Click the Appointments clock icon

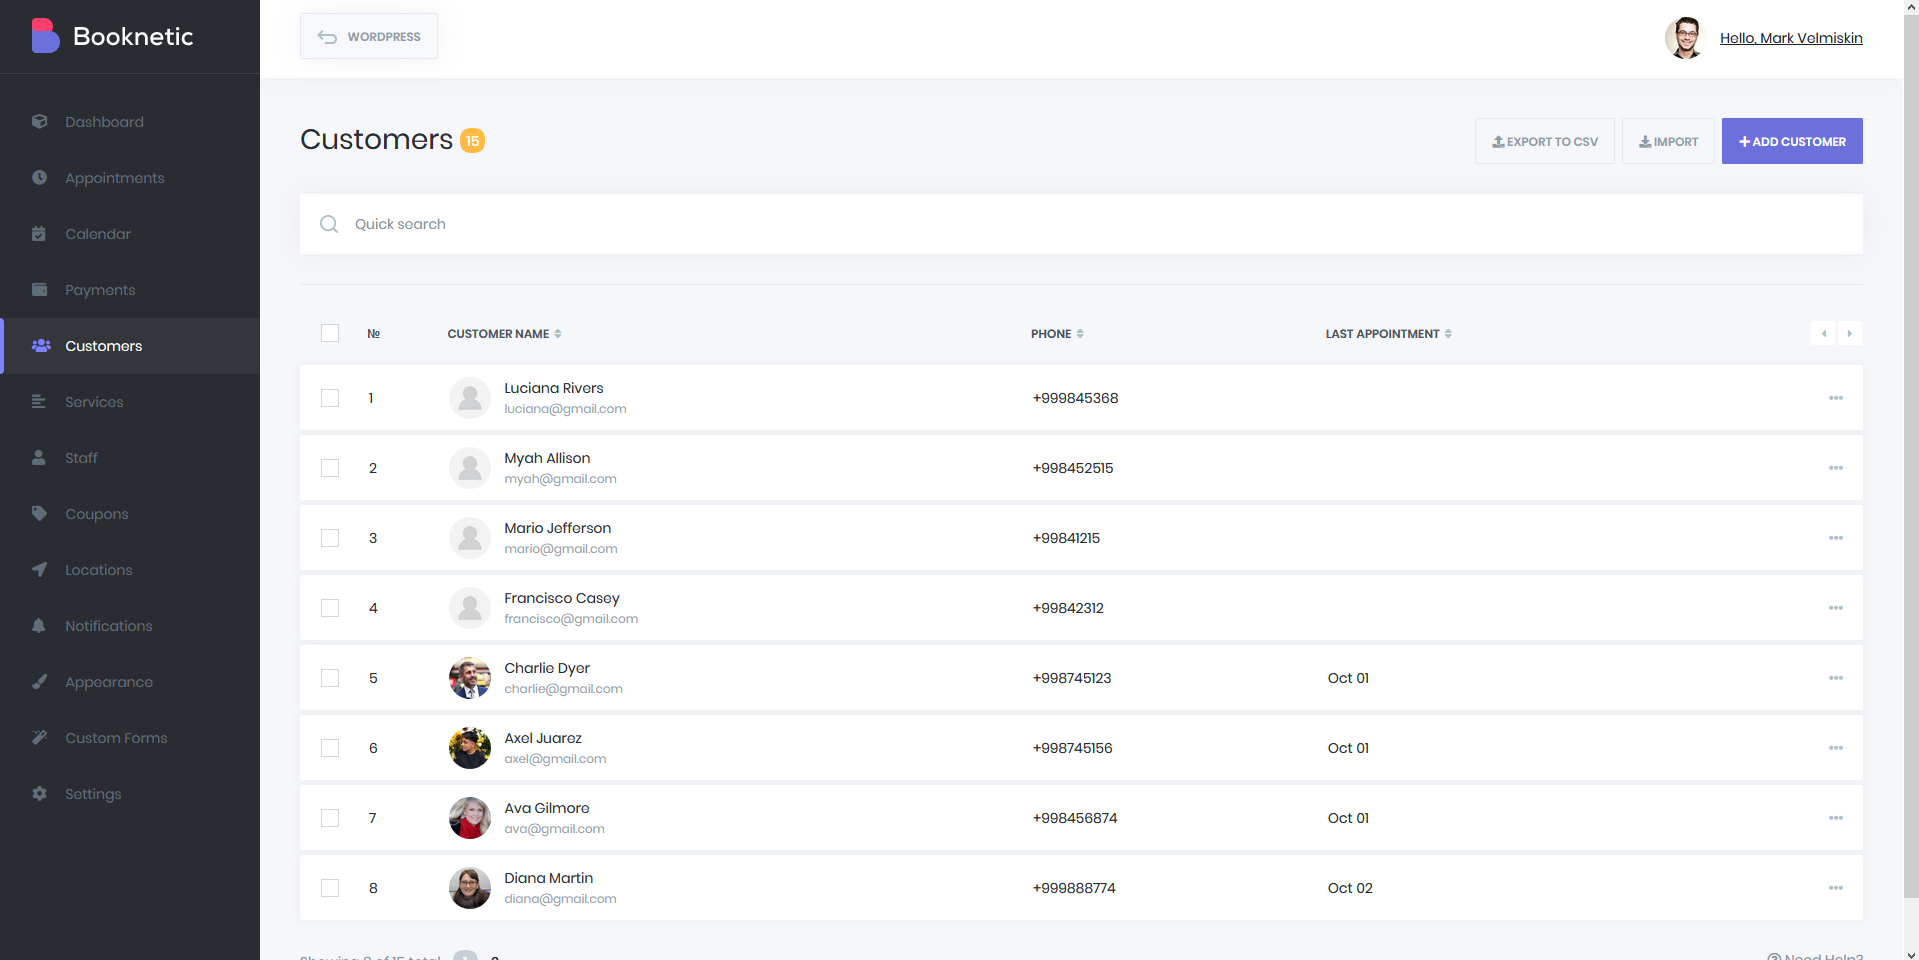39,178
